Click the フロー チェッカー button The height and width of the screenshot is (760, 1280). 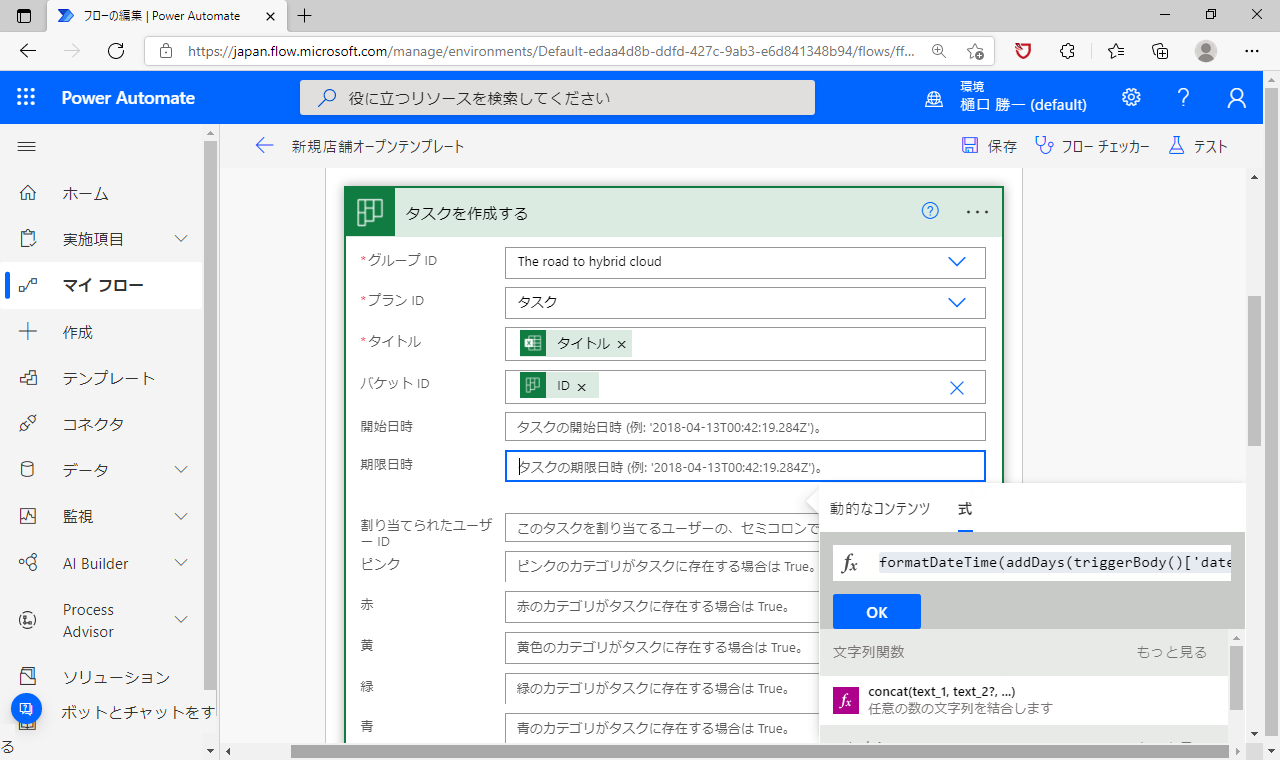(x=1092, y=146)
